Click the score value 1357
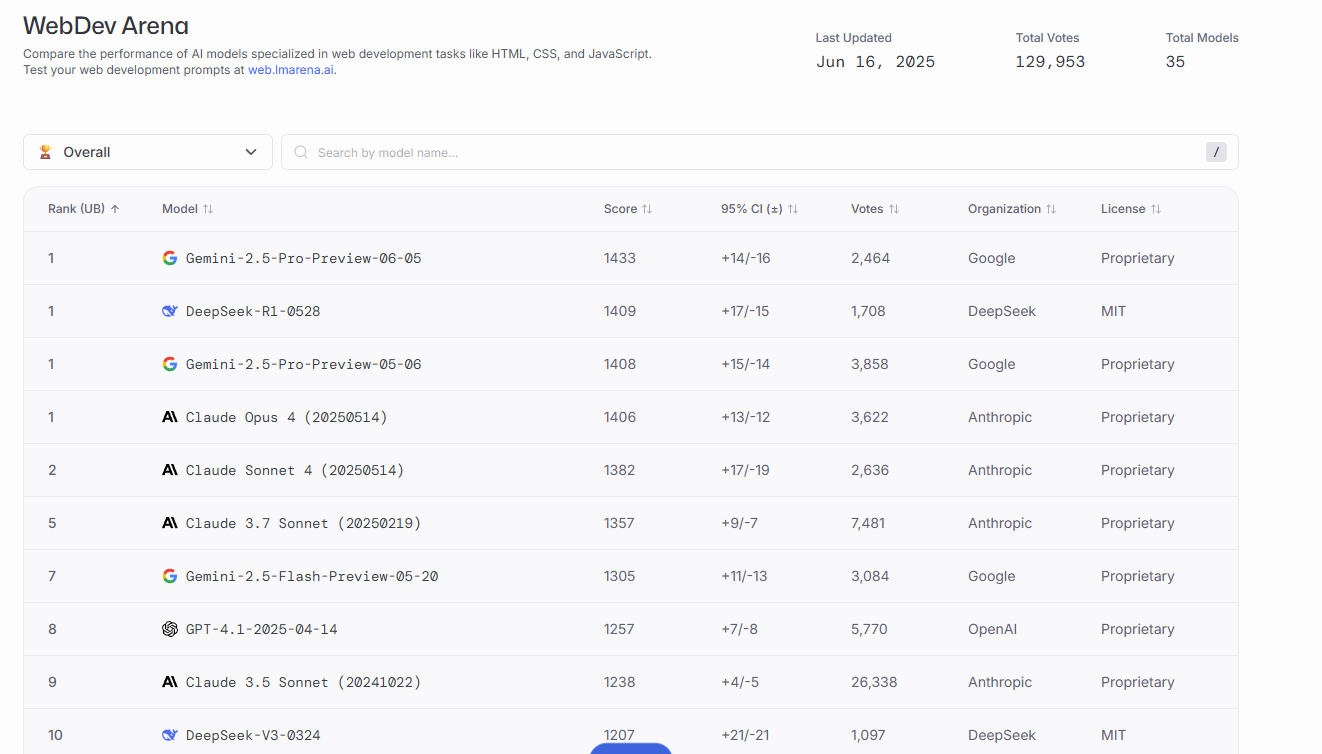 [619, 523]
